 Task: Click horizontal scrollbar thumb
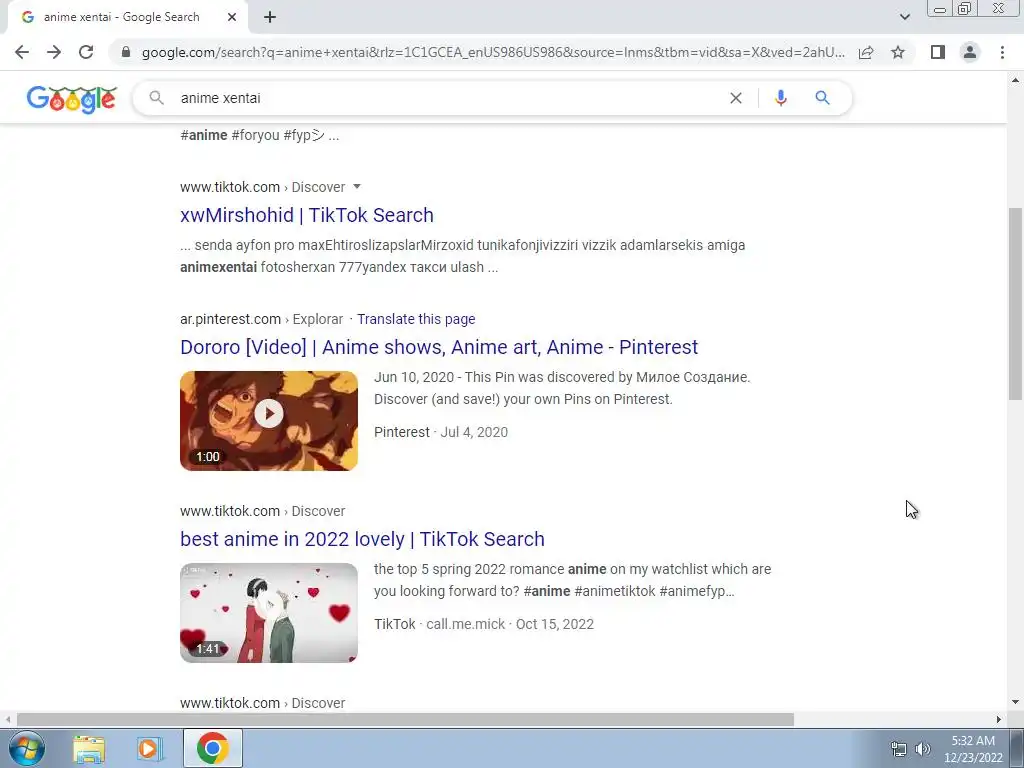(405, 719)
